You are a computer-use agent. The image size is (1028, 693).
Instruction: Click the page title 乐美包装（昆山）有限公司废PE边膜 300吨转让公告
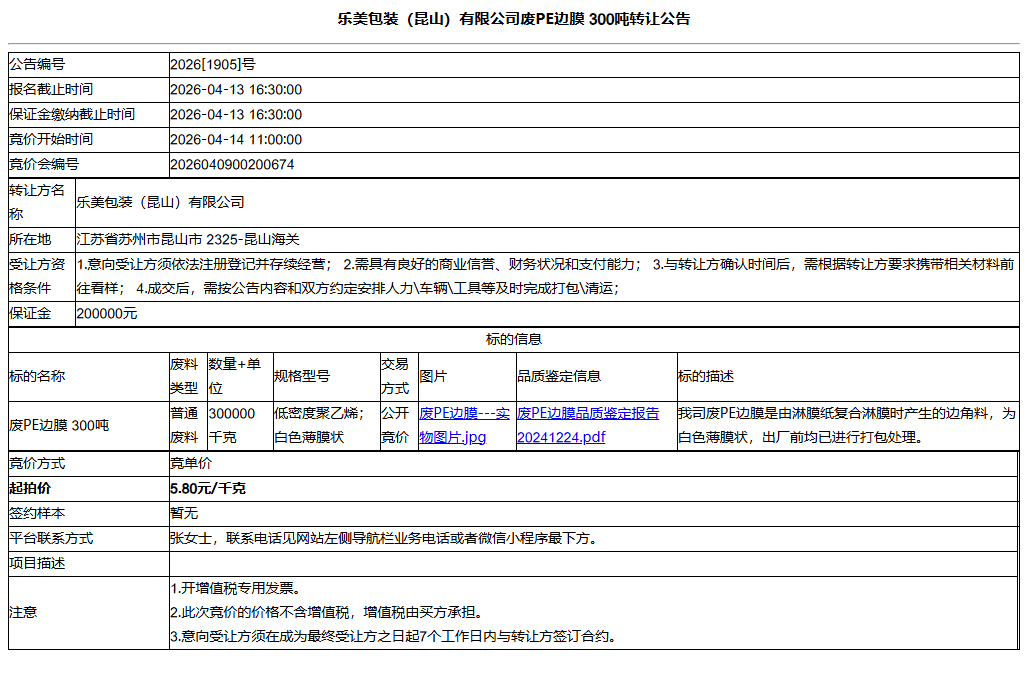click(513, 19)
